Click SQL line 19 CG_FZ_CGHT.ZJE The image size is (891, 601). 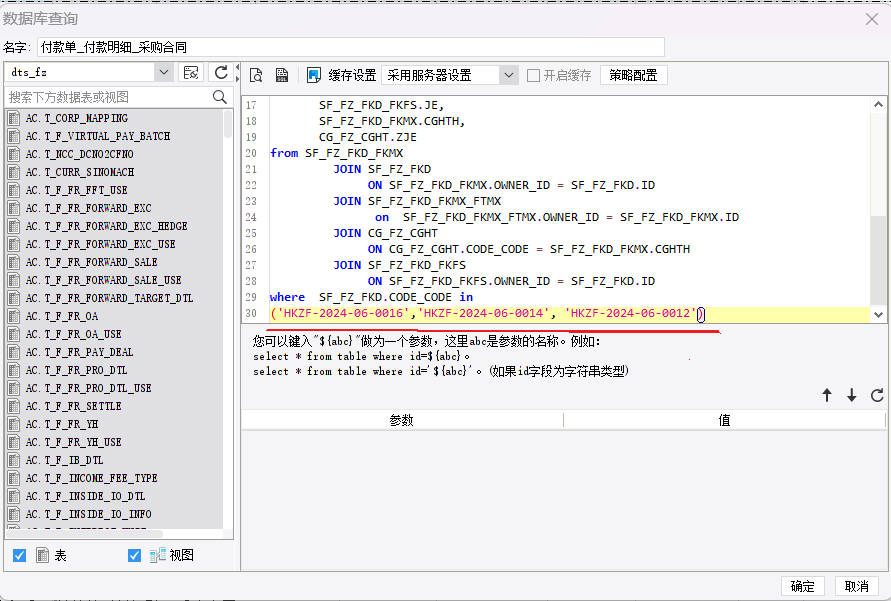368,137
